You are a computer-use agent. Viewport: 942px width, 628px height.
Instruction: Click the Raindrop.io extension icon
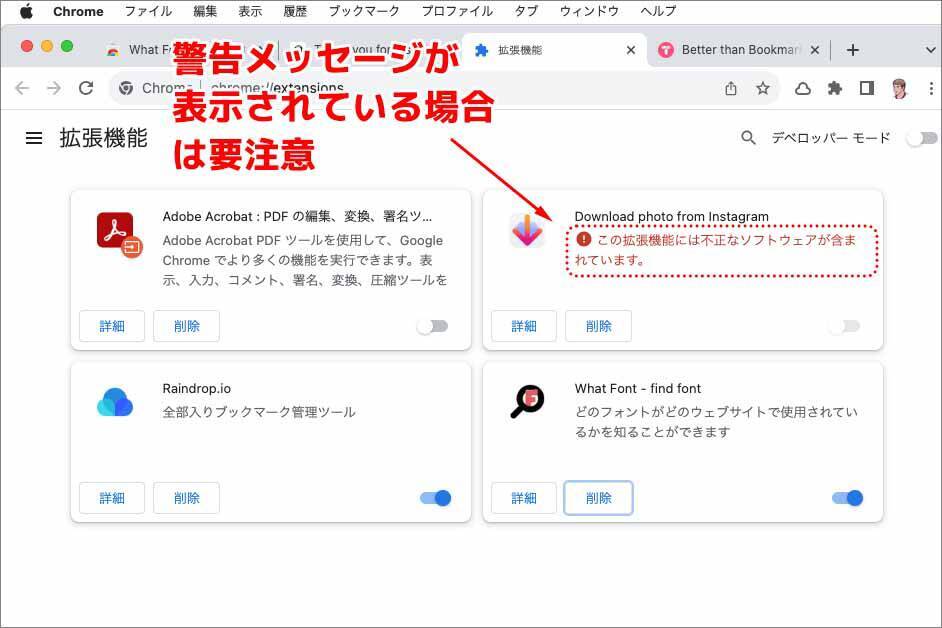tap(114, 402)
